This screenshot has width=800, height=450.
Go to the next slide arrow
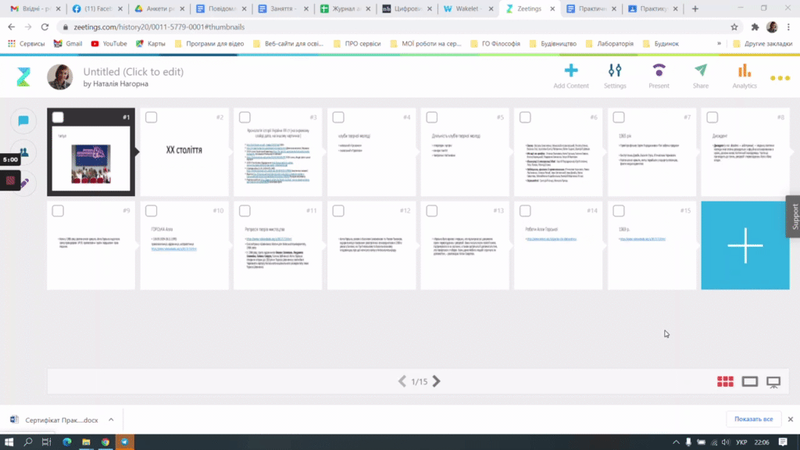coord(437,381)
